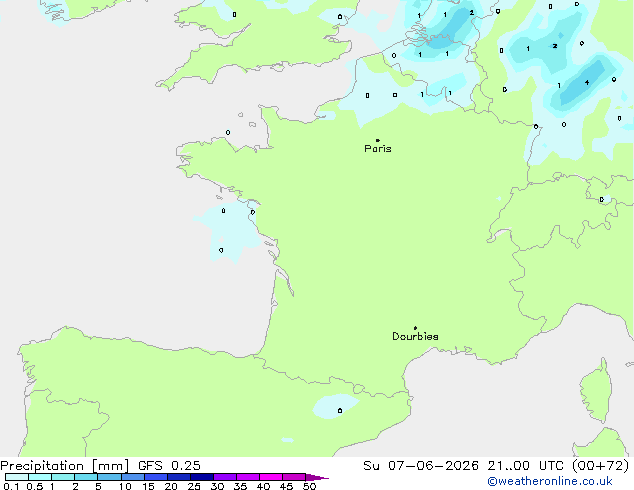This screenshot has height=490, width=634.
Task: Click the 'Precipitation [mm]' title text
Action: 65,466
